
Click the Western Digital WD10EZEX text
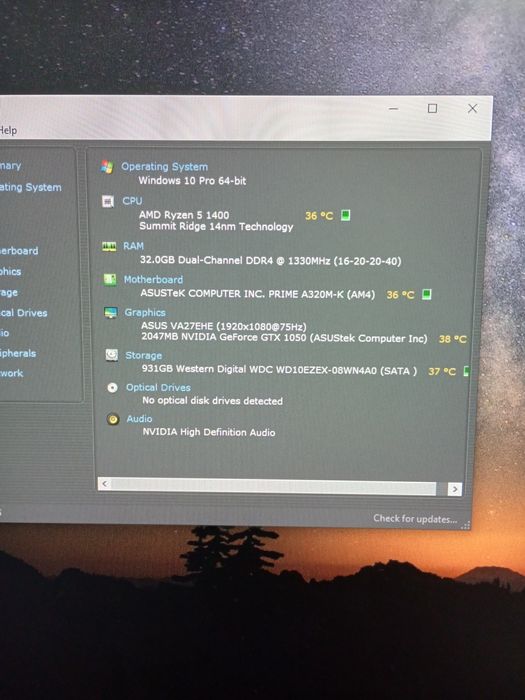click(279, 370)
